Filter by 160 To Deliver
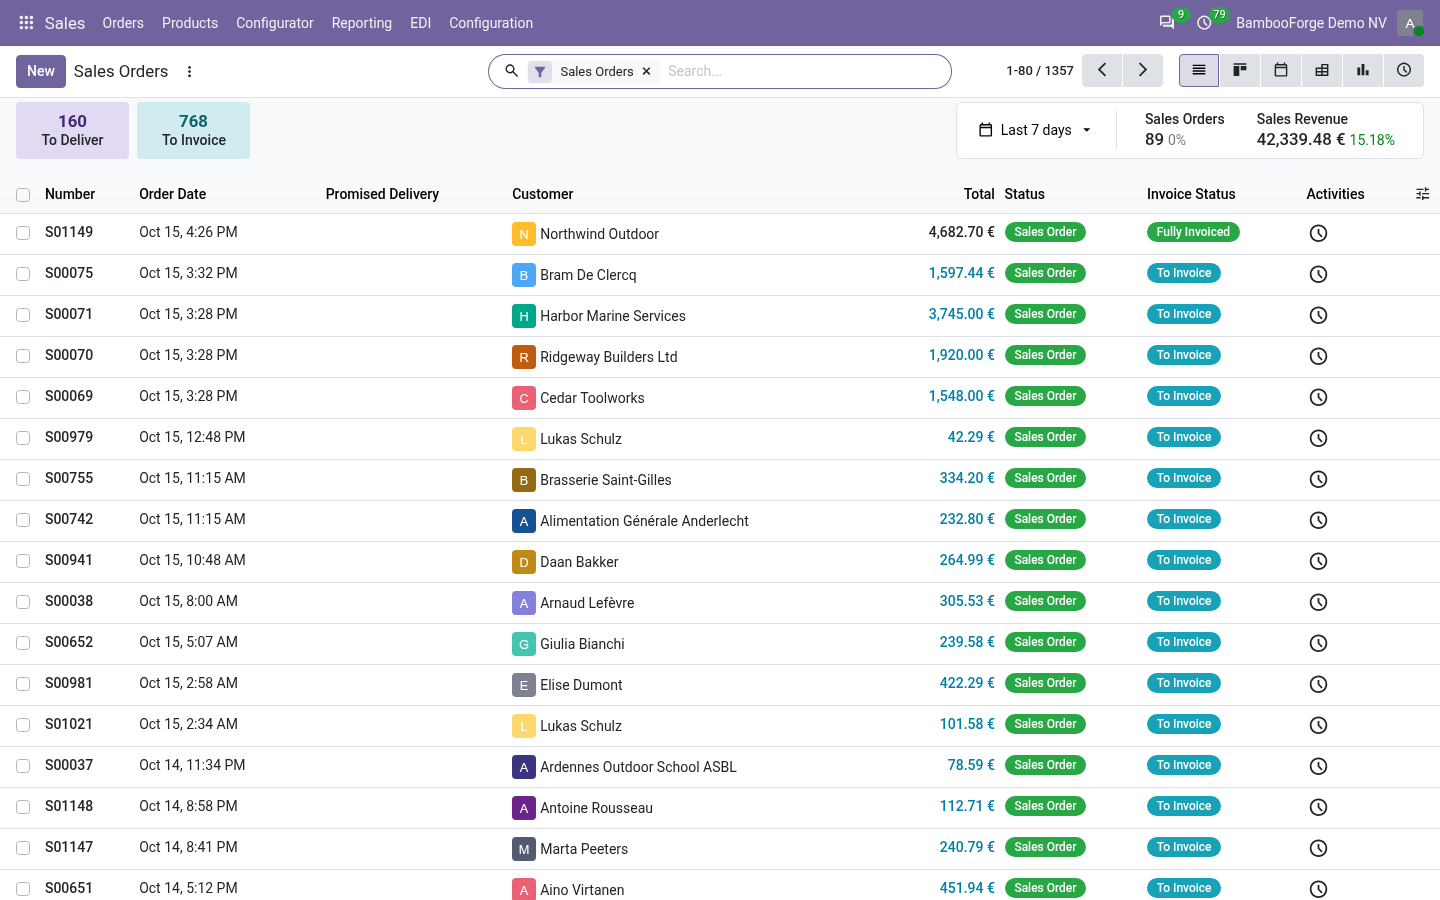The image size is (1440, 900). pos(72,130)
